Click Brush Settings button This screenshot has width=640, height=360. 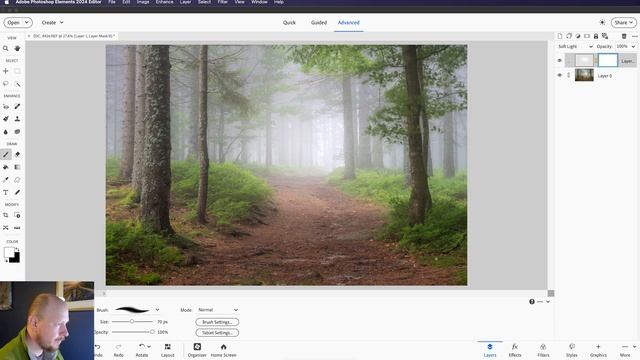pyautogui.click(x=217, y=322)
